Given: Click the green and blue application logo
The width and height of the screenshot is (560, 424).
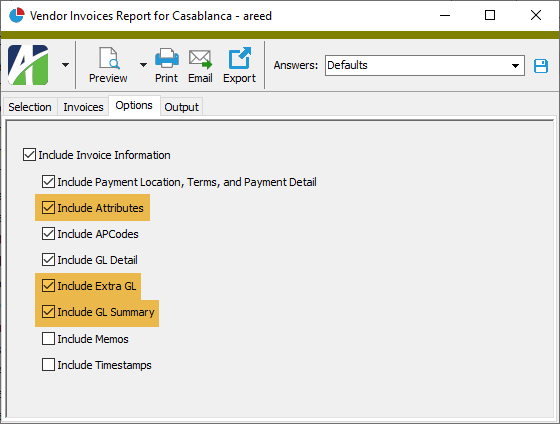Looking at the screenshot, I should click(28, 65).
